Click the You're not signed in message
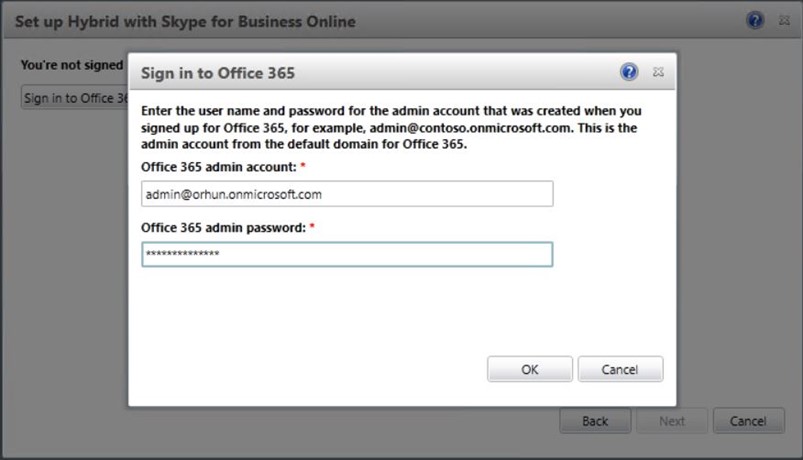Image resolution: width=803 pixels, height=460 pixels. coord(72,65)
